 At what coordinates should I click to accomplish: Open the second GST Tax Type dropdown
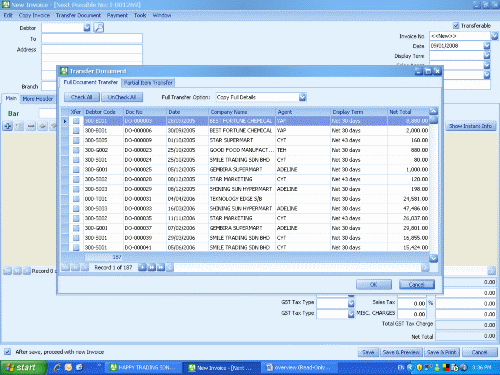tap(351, 314)
